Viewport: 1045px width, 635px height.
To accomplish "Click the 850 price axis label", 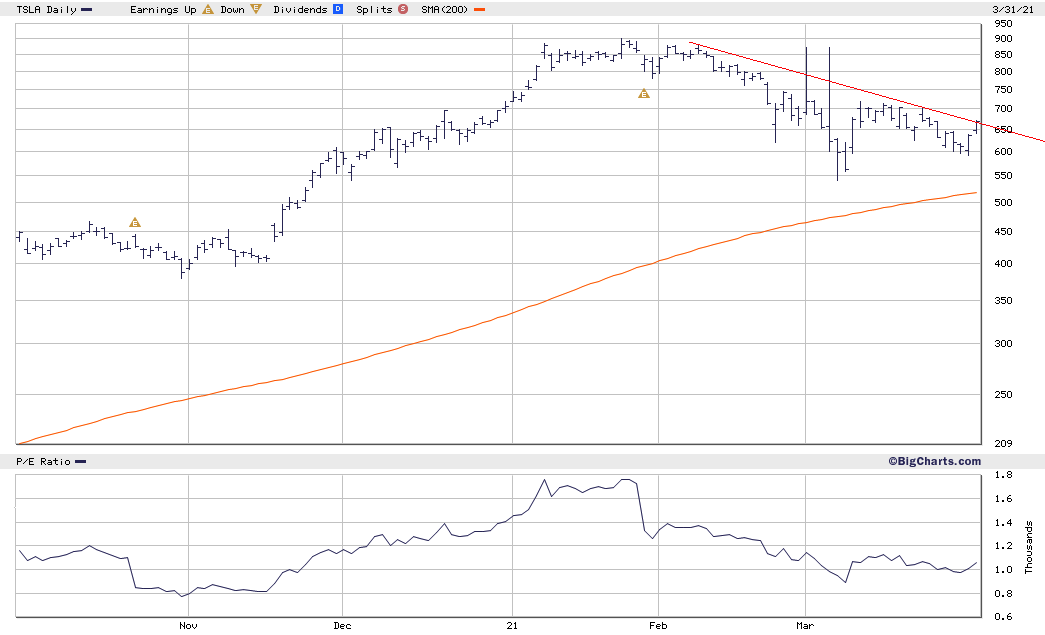I will click(1003, 55).
